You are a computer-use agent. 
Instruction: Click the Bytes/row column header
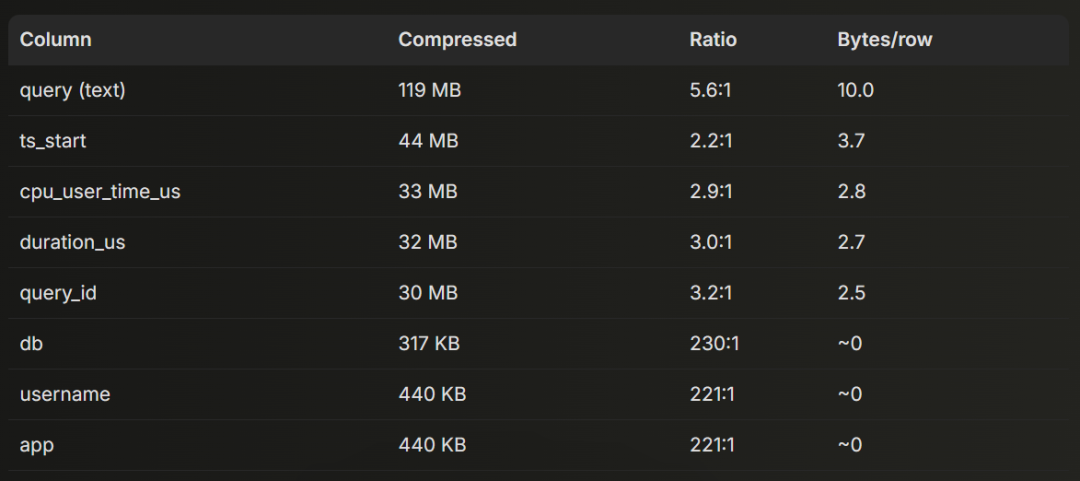click(884, 40)
